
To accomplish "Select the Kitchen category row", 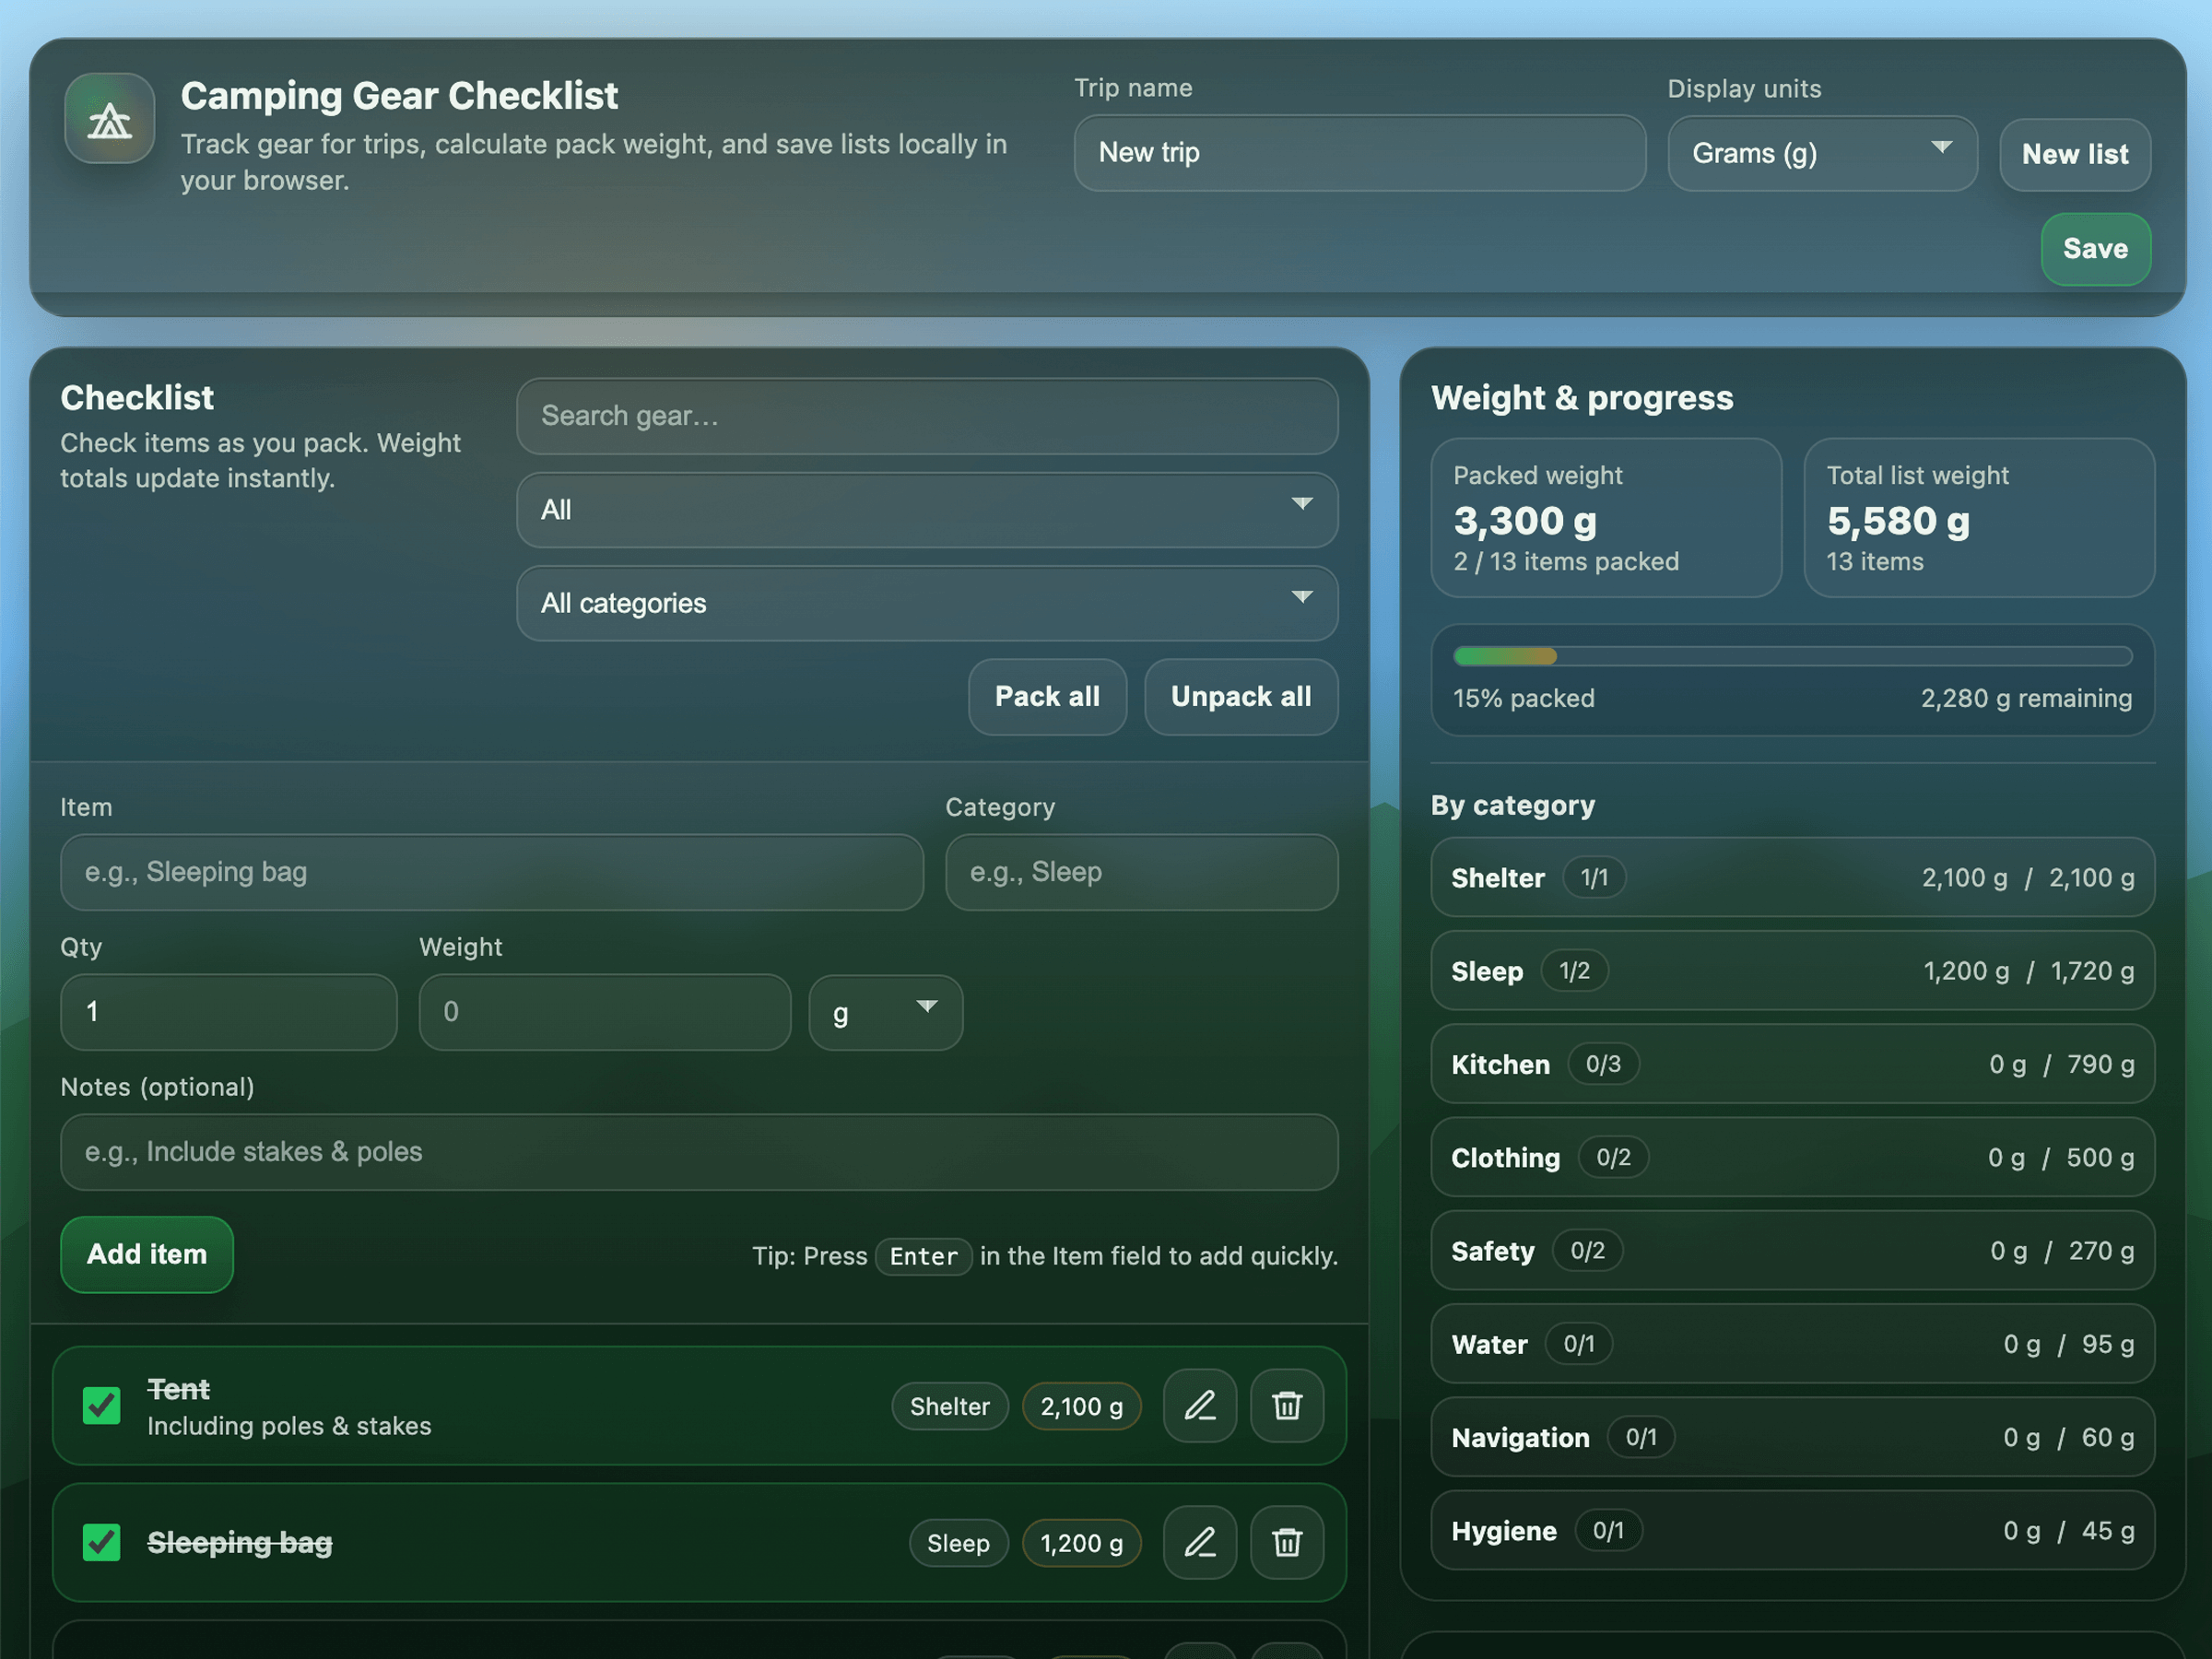I will point(1792,1064).
